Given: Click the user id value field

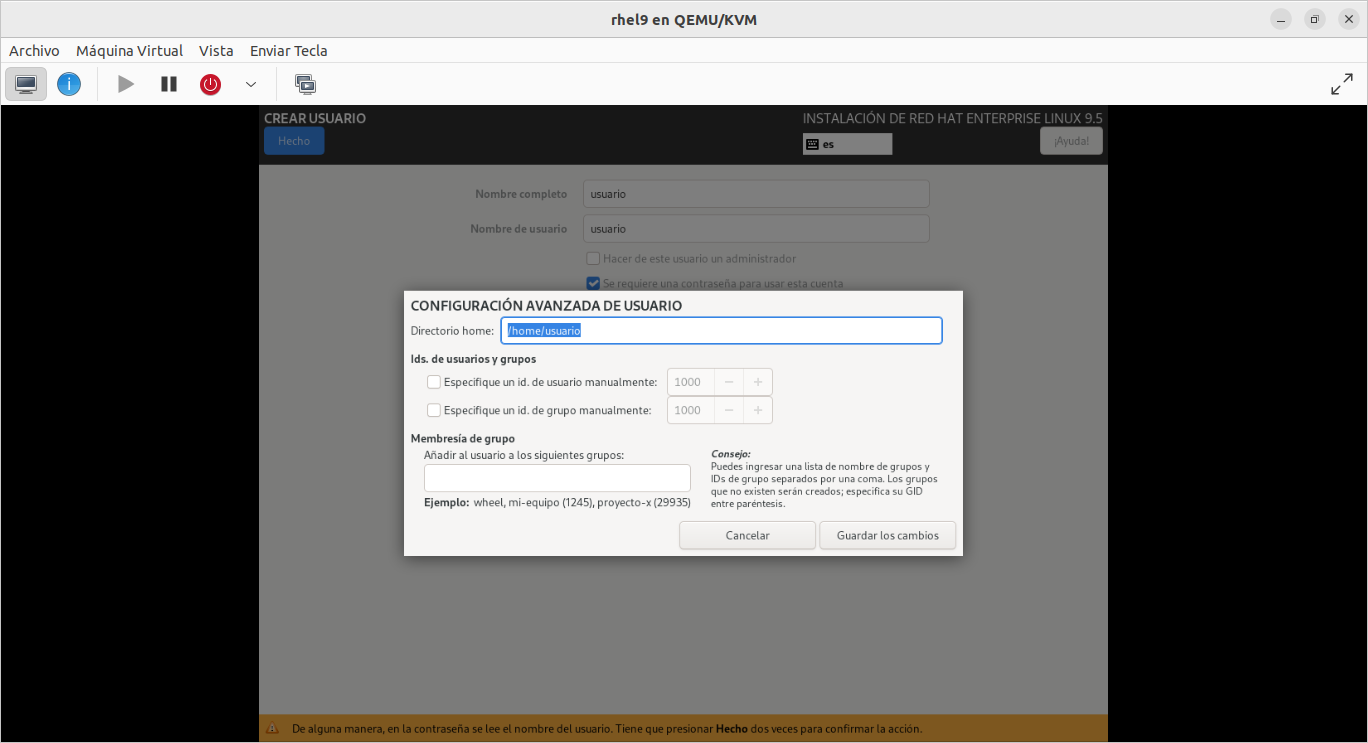Looking at the screenshot, I should 691,382.
